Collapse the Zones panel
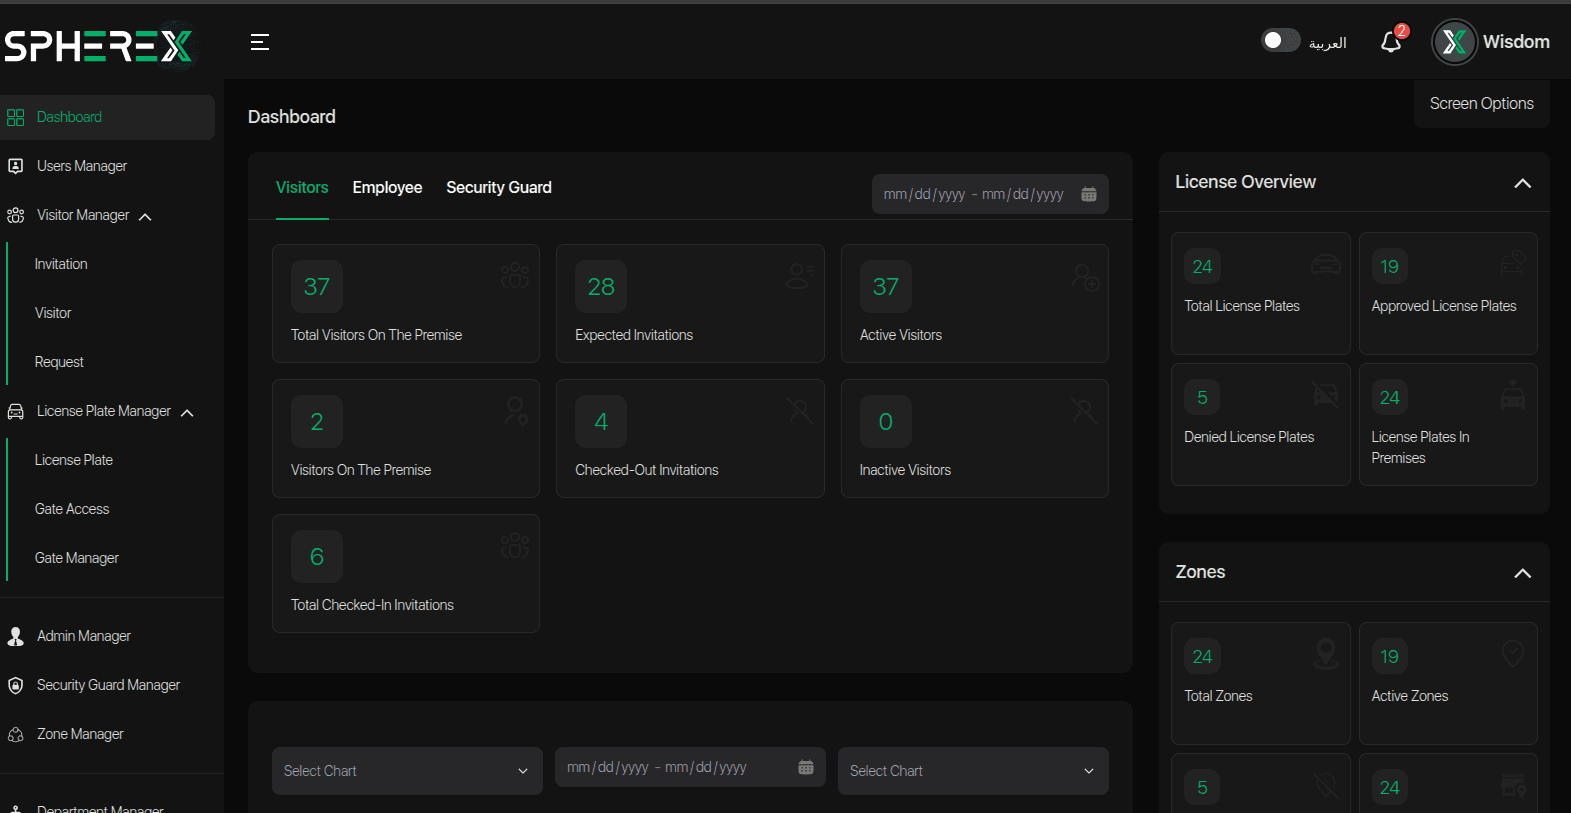Screen dimensions: 1571x813 click(x=1523, y=573)
